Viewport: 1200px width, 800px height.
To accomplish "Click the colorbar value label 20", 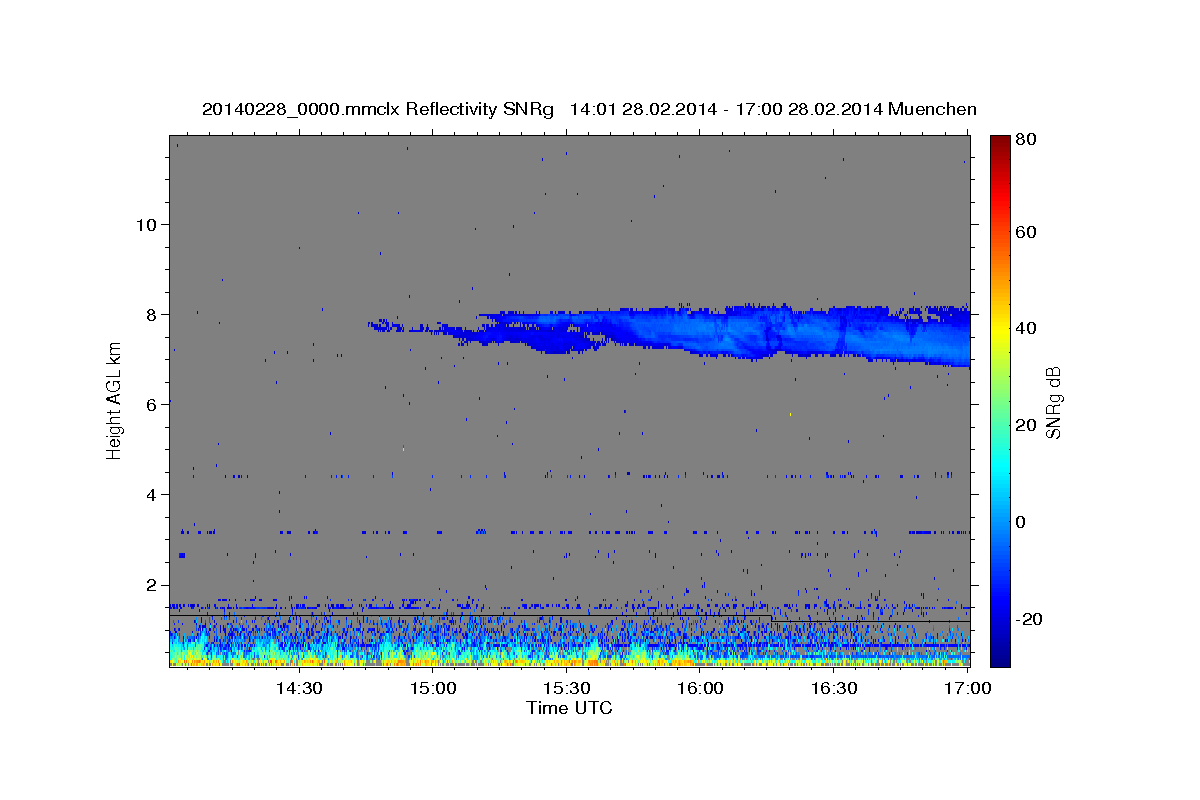I will pos(1026,425).
